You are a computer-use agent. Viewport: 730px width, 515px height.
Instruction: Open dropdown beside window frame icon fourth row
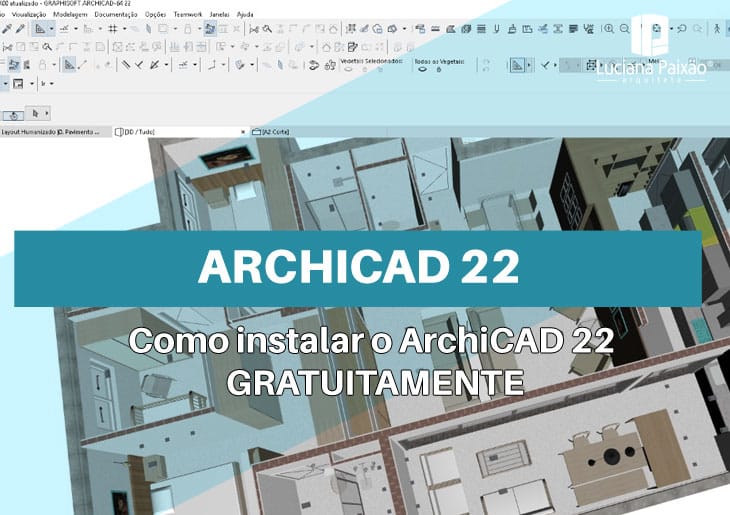(32, 84)
